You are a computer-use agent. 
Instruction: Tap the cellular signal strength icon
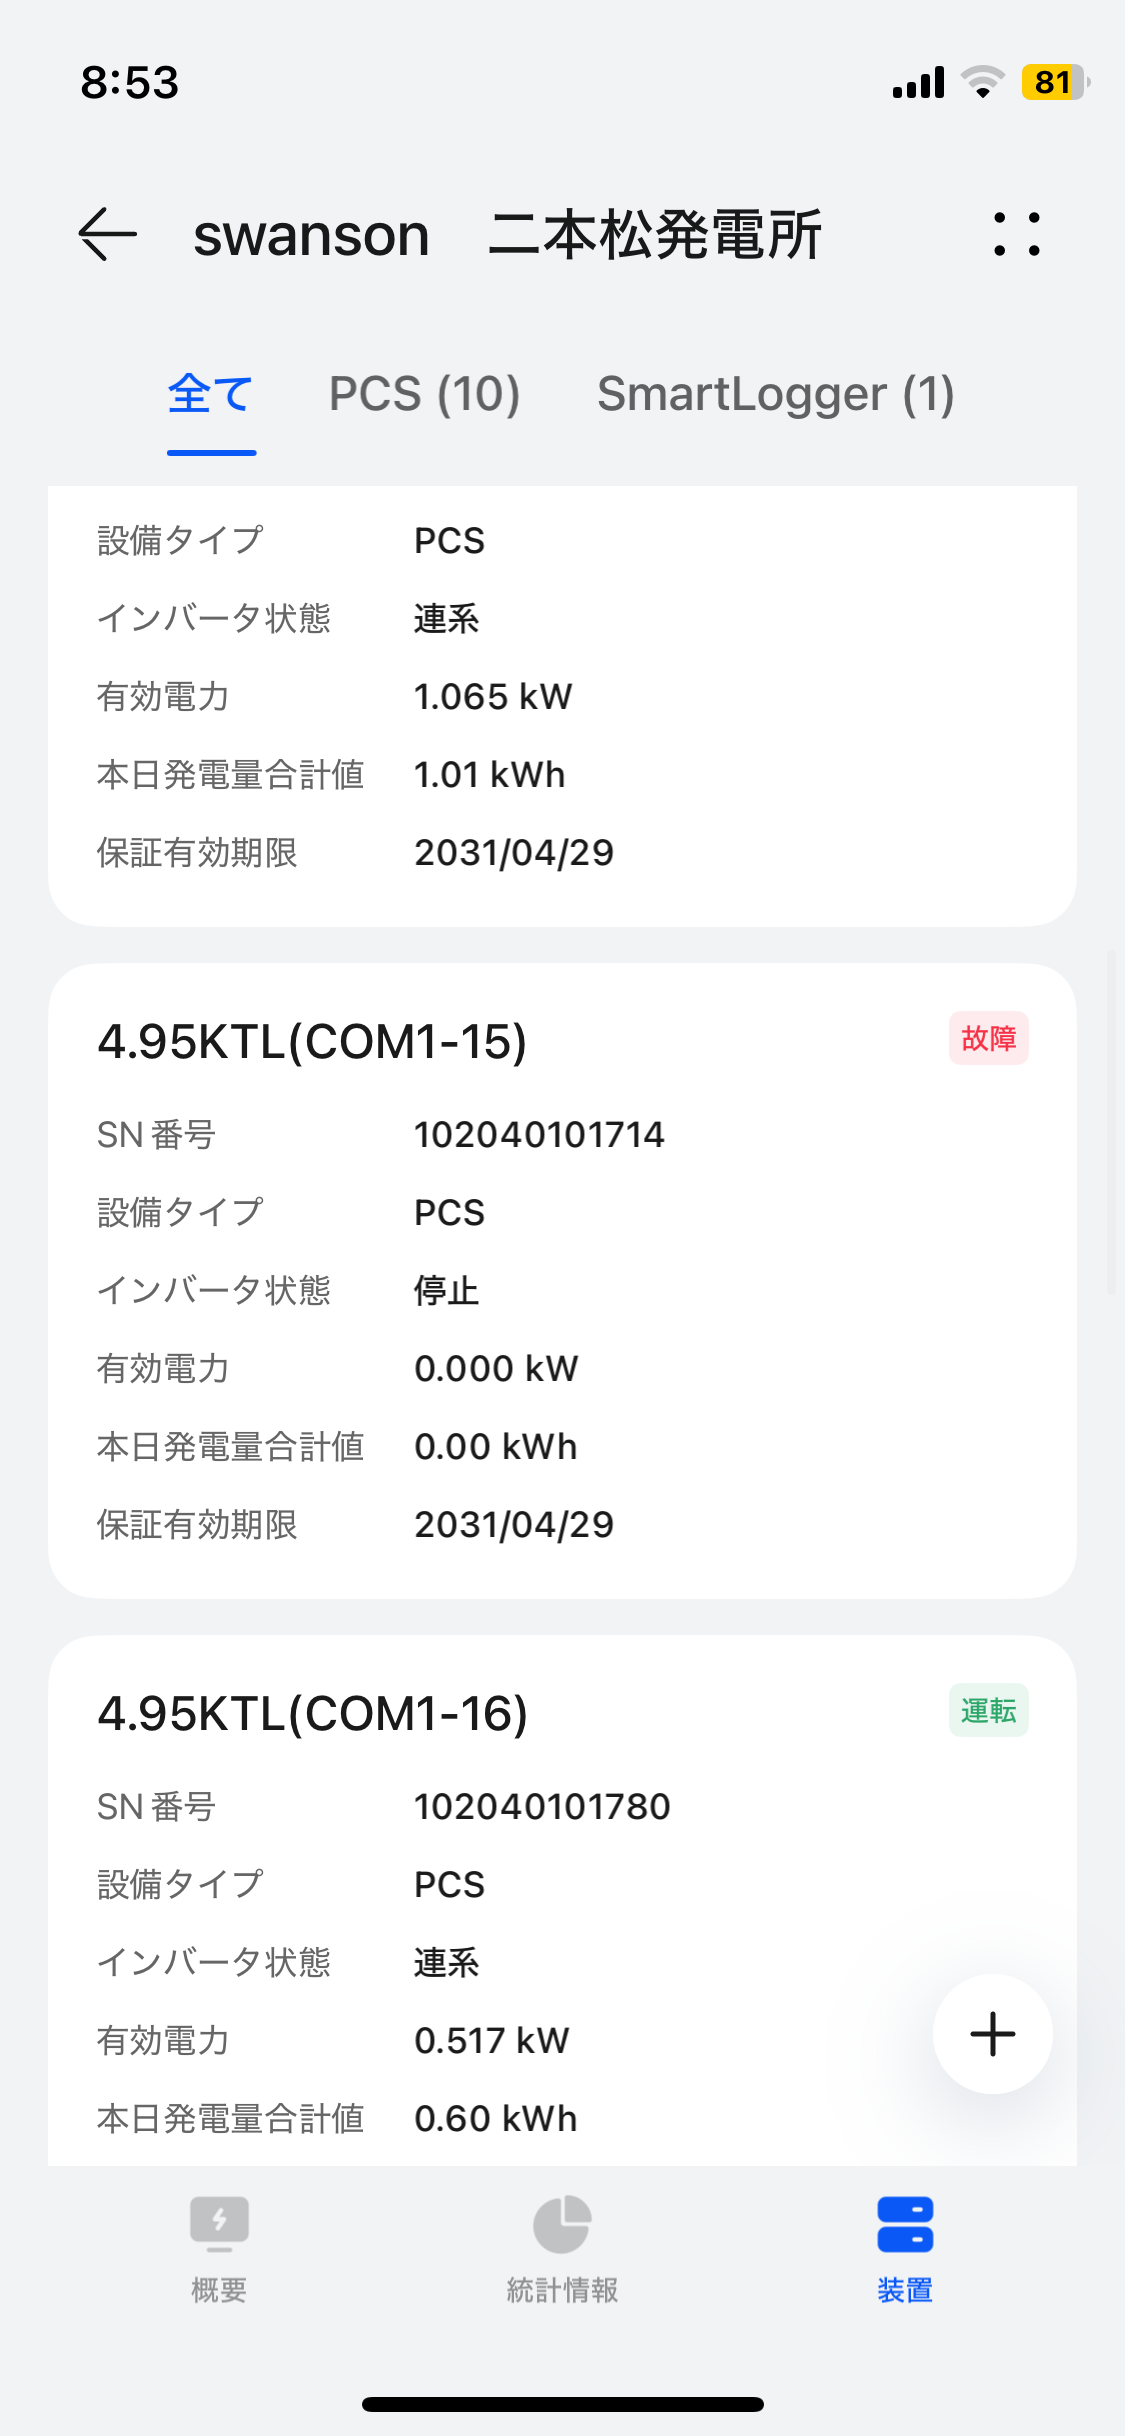919,82
